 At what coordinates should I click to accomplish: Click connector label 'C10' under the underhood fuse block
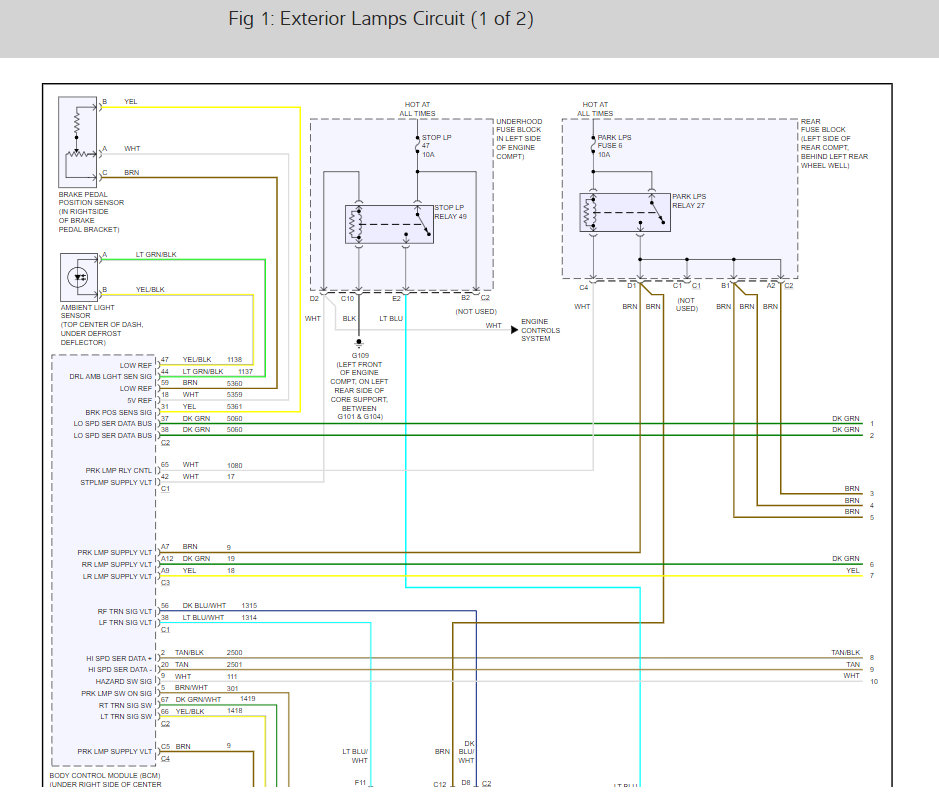pos(347,298)
